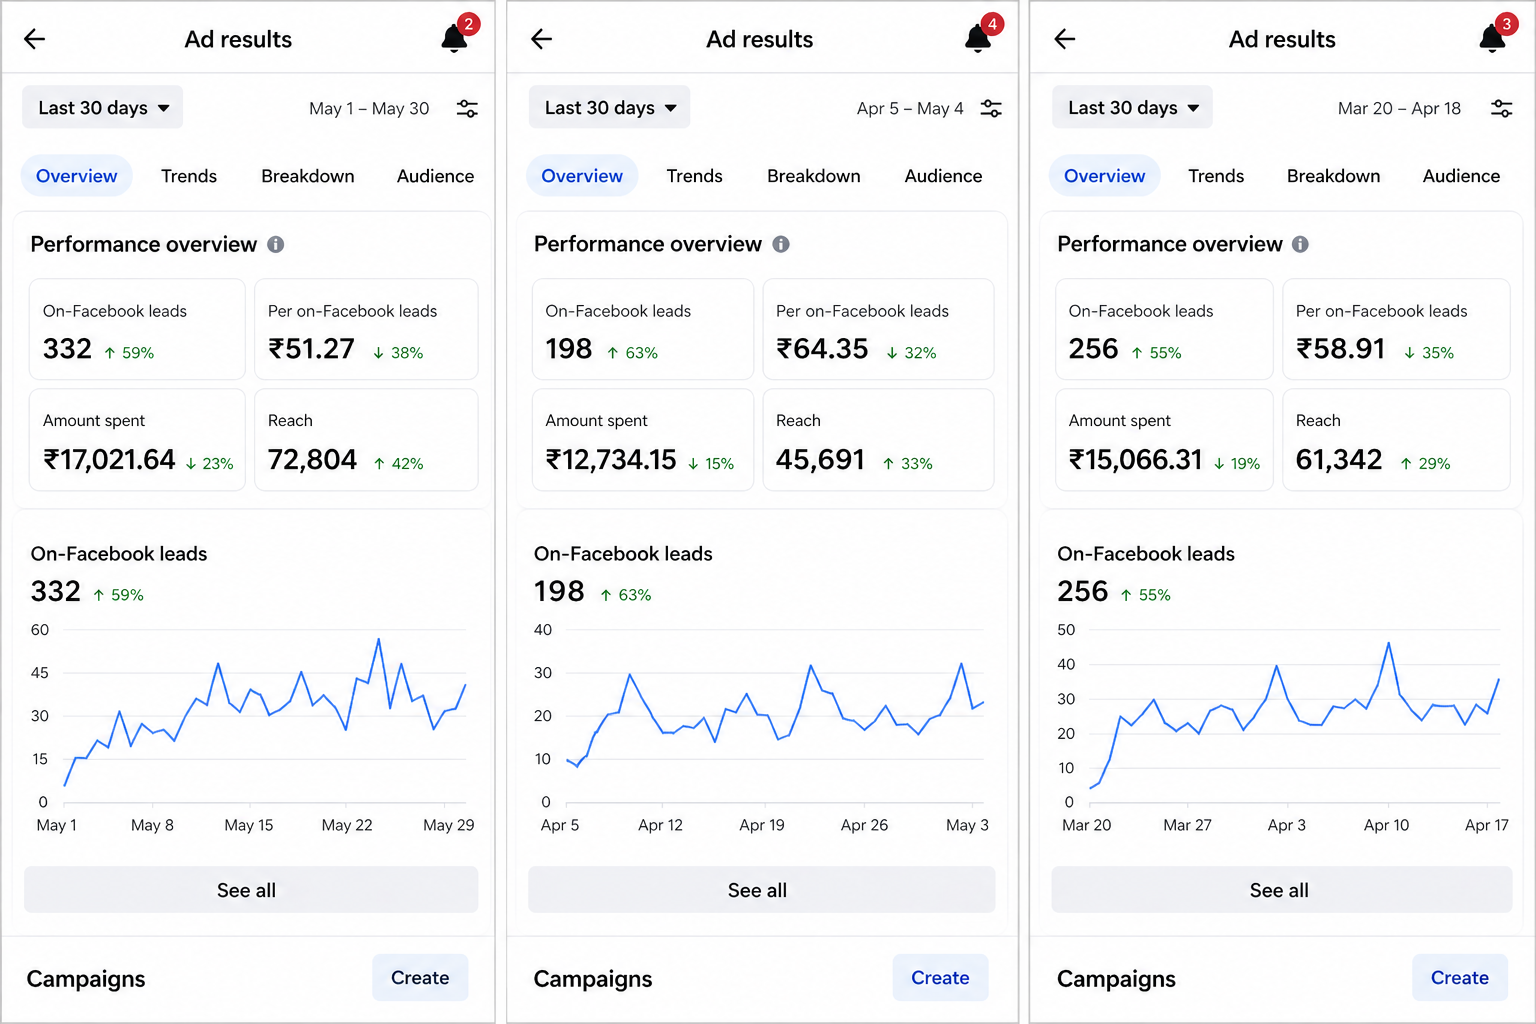Expand Last 30 days dropdown in Apr 5 – May 4 panel
The height and width of the screenshot is (1024, 1536).
pyautogui.click(x=609, y=107)
